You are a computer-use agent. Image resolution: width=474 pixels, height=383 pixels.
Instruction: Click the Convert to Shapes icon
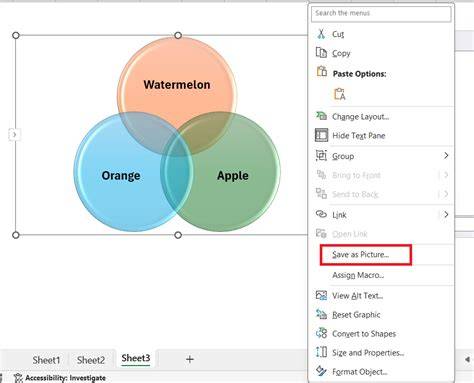tap(321, 333)
